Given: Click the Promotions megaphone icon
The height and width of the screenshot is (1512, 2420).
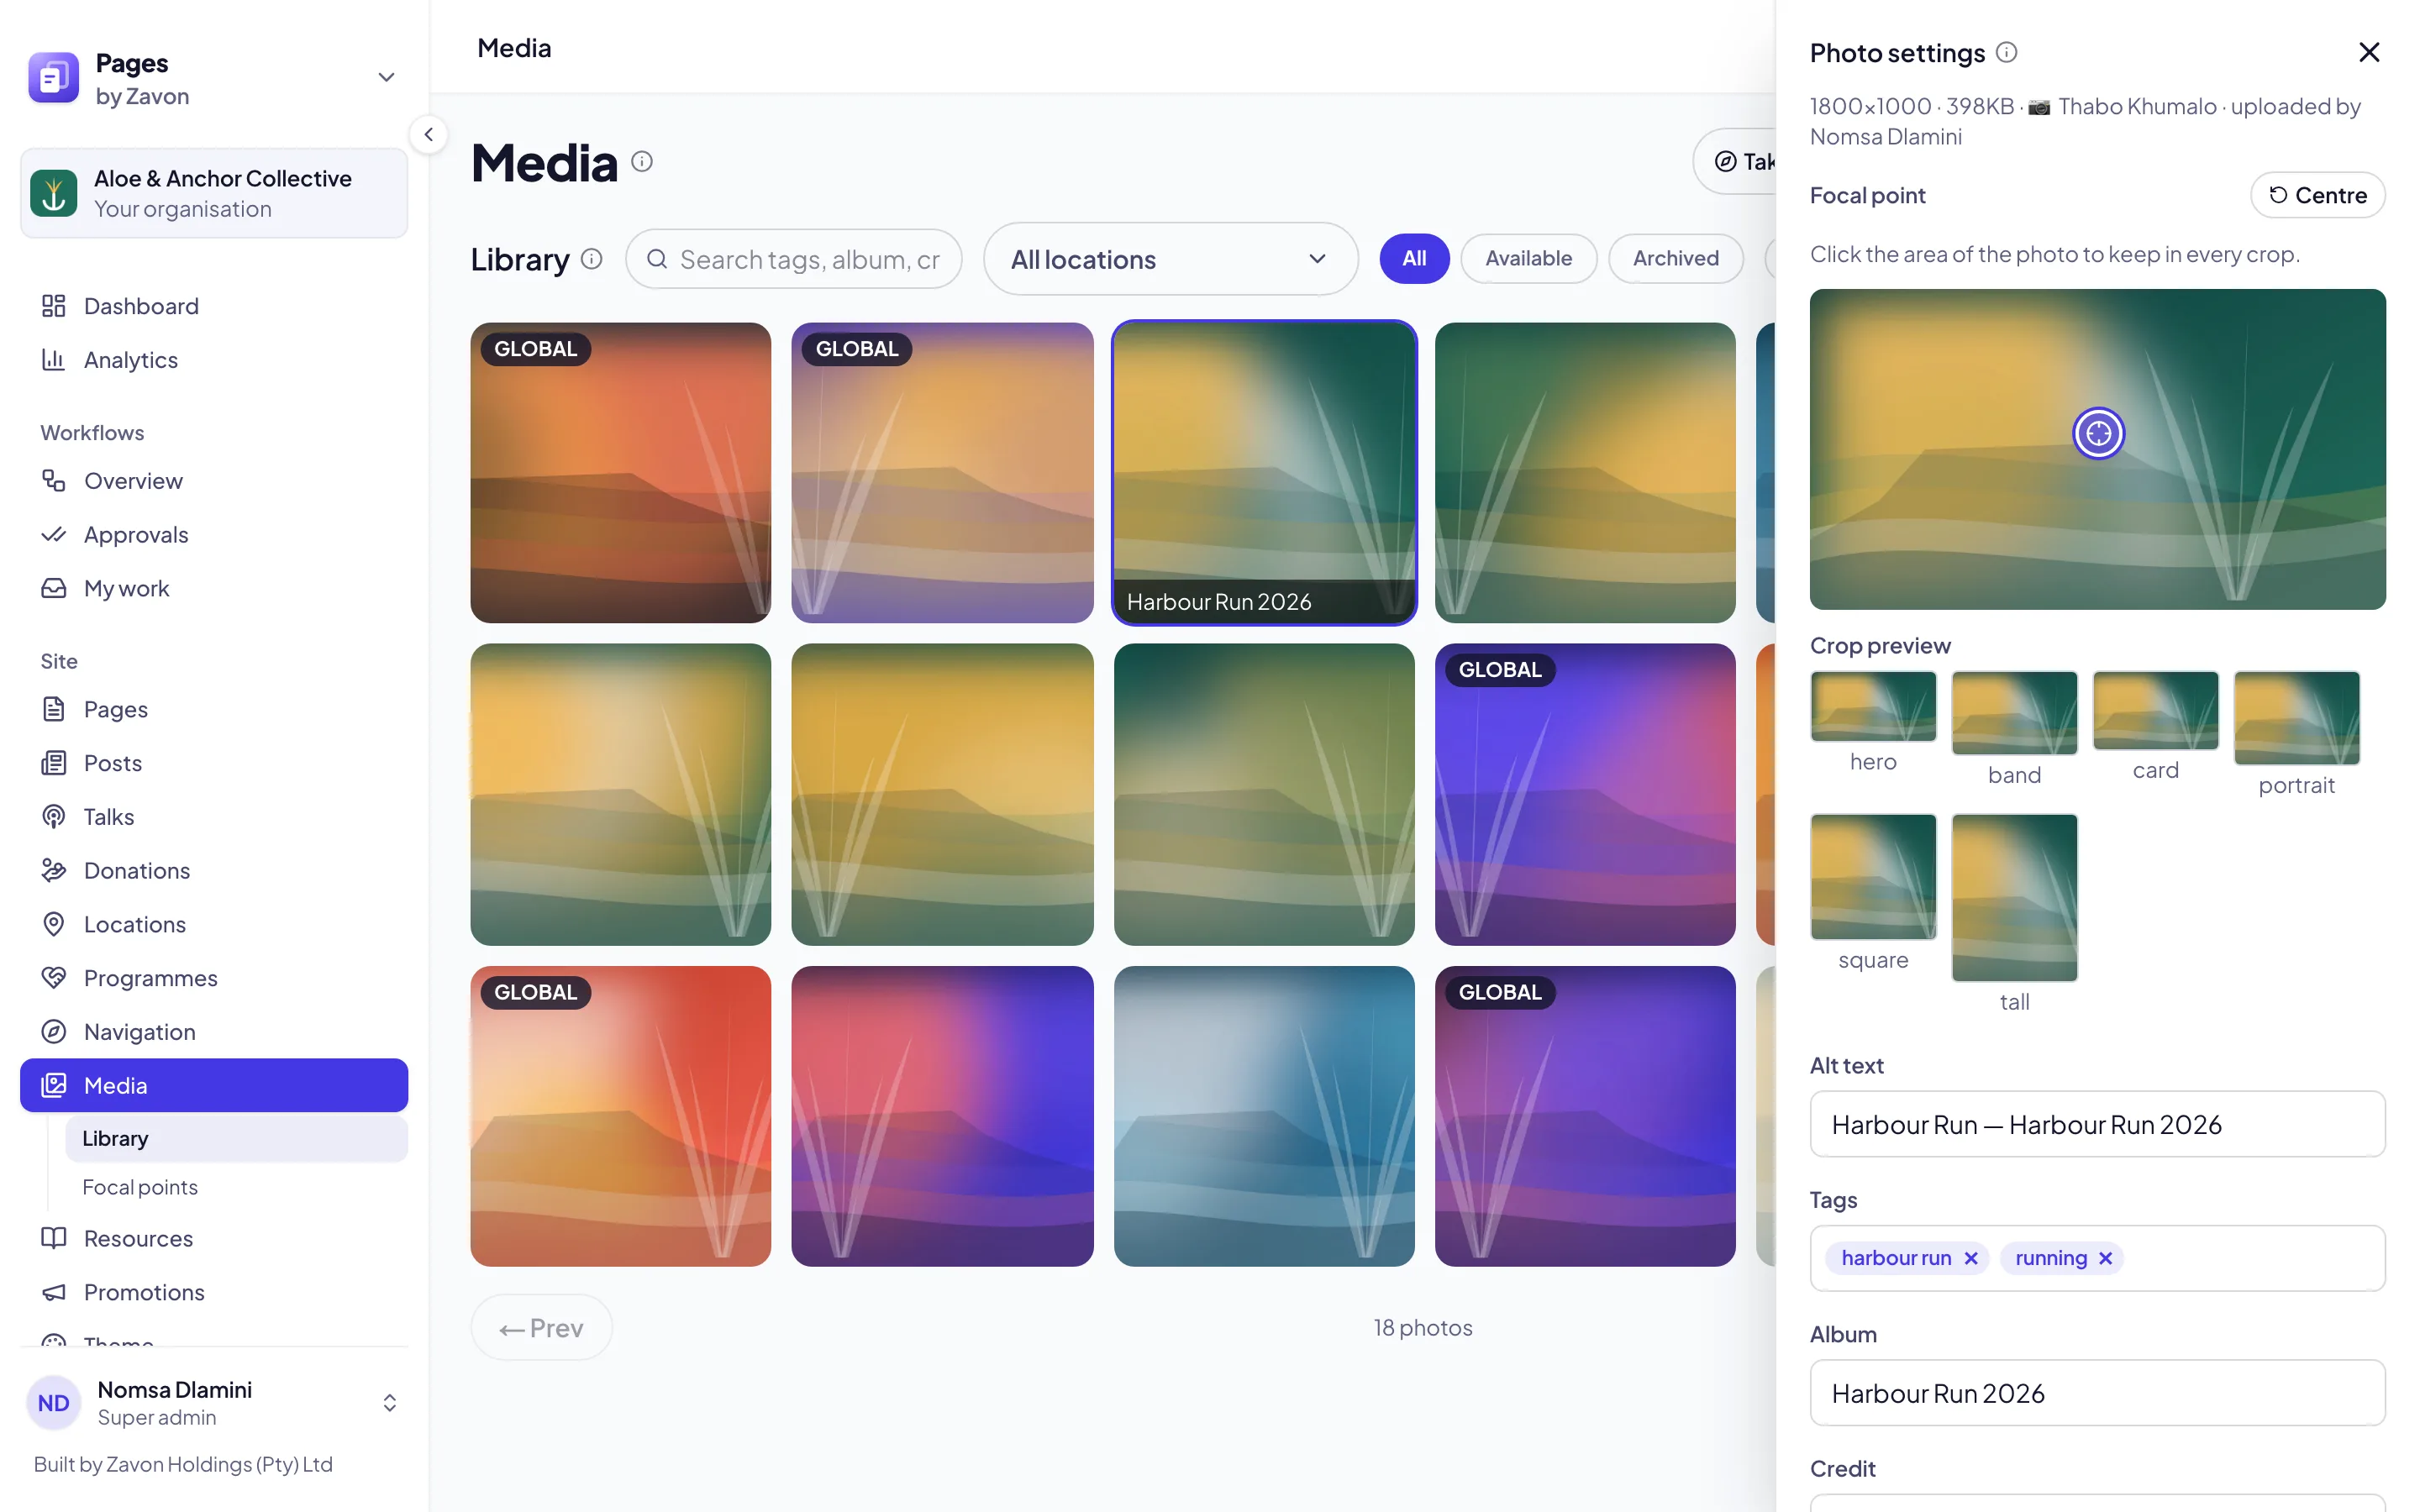Looking at the screenshot, I should click(x=53, y=1292).
